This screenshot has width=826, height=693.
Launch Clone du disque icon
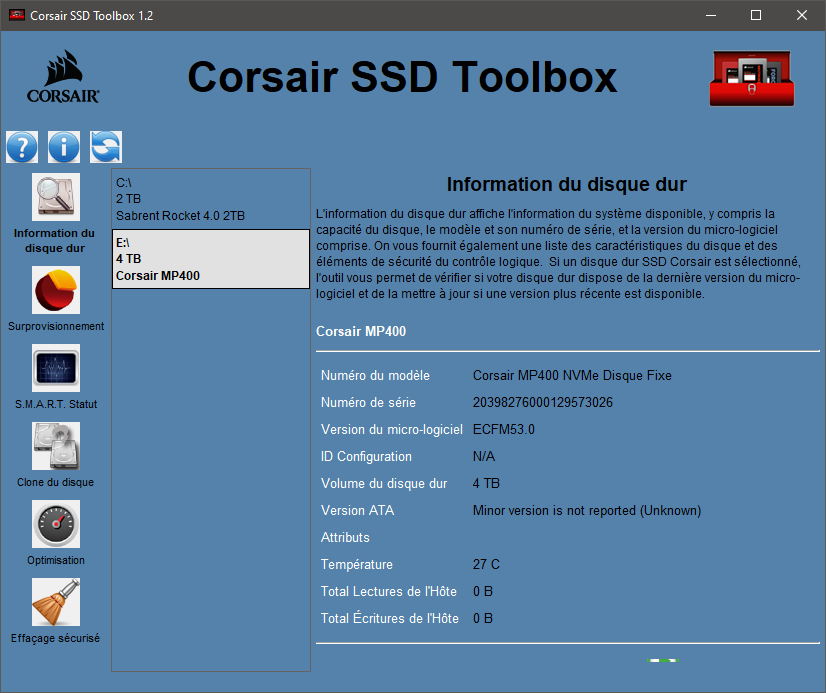[56, 446]
